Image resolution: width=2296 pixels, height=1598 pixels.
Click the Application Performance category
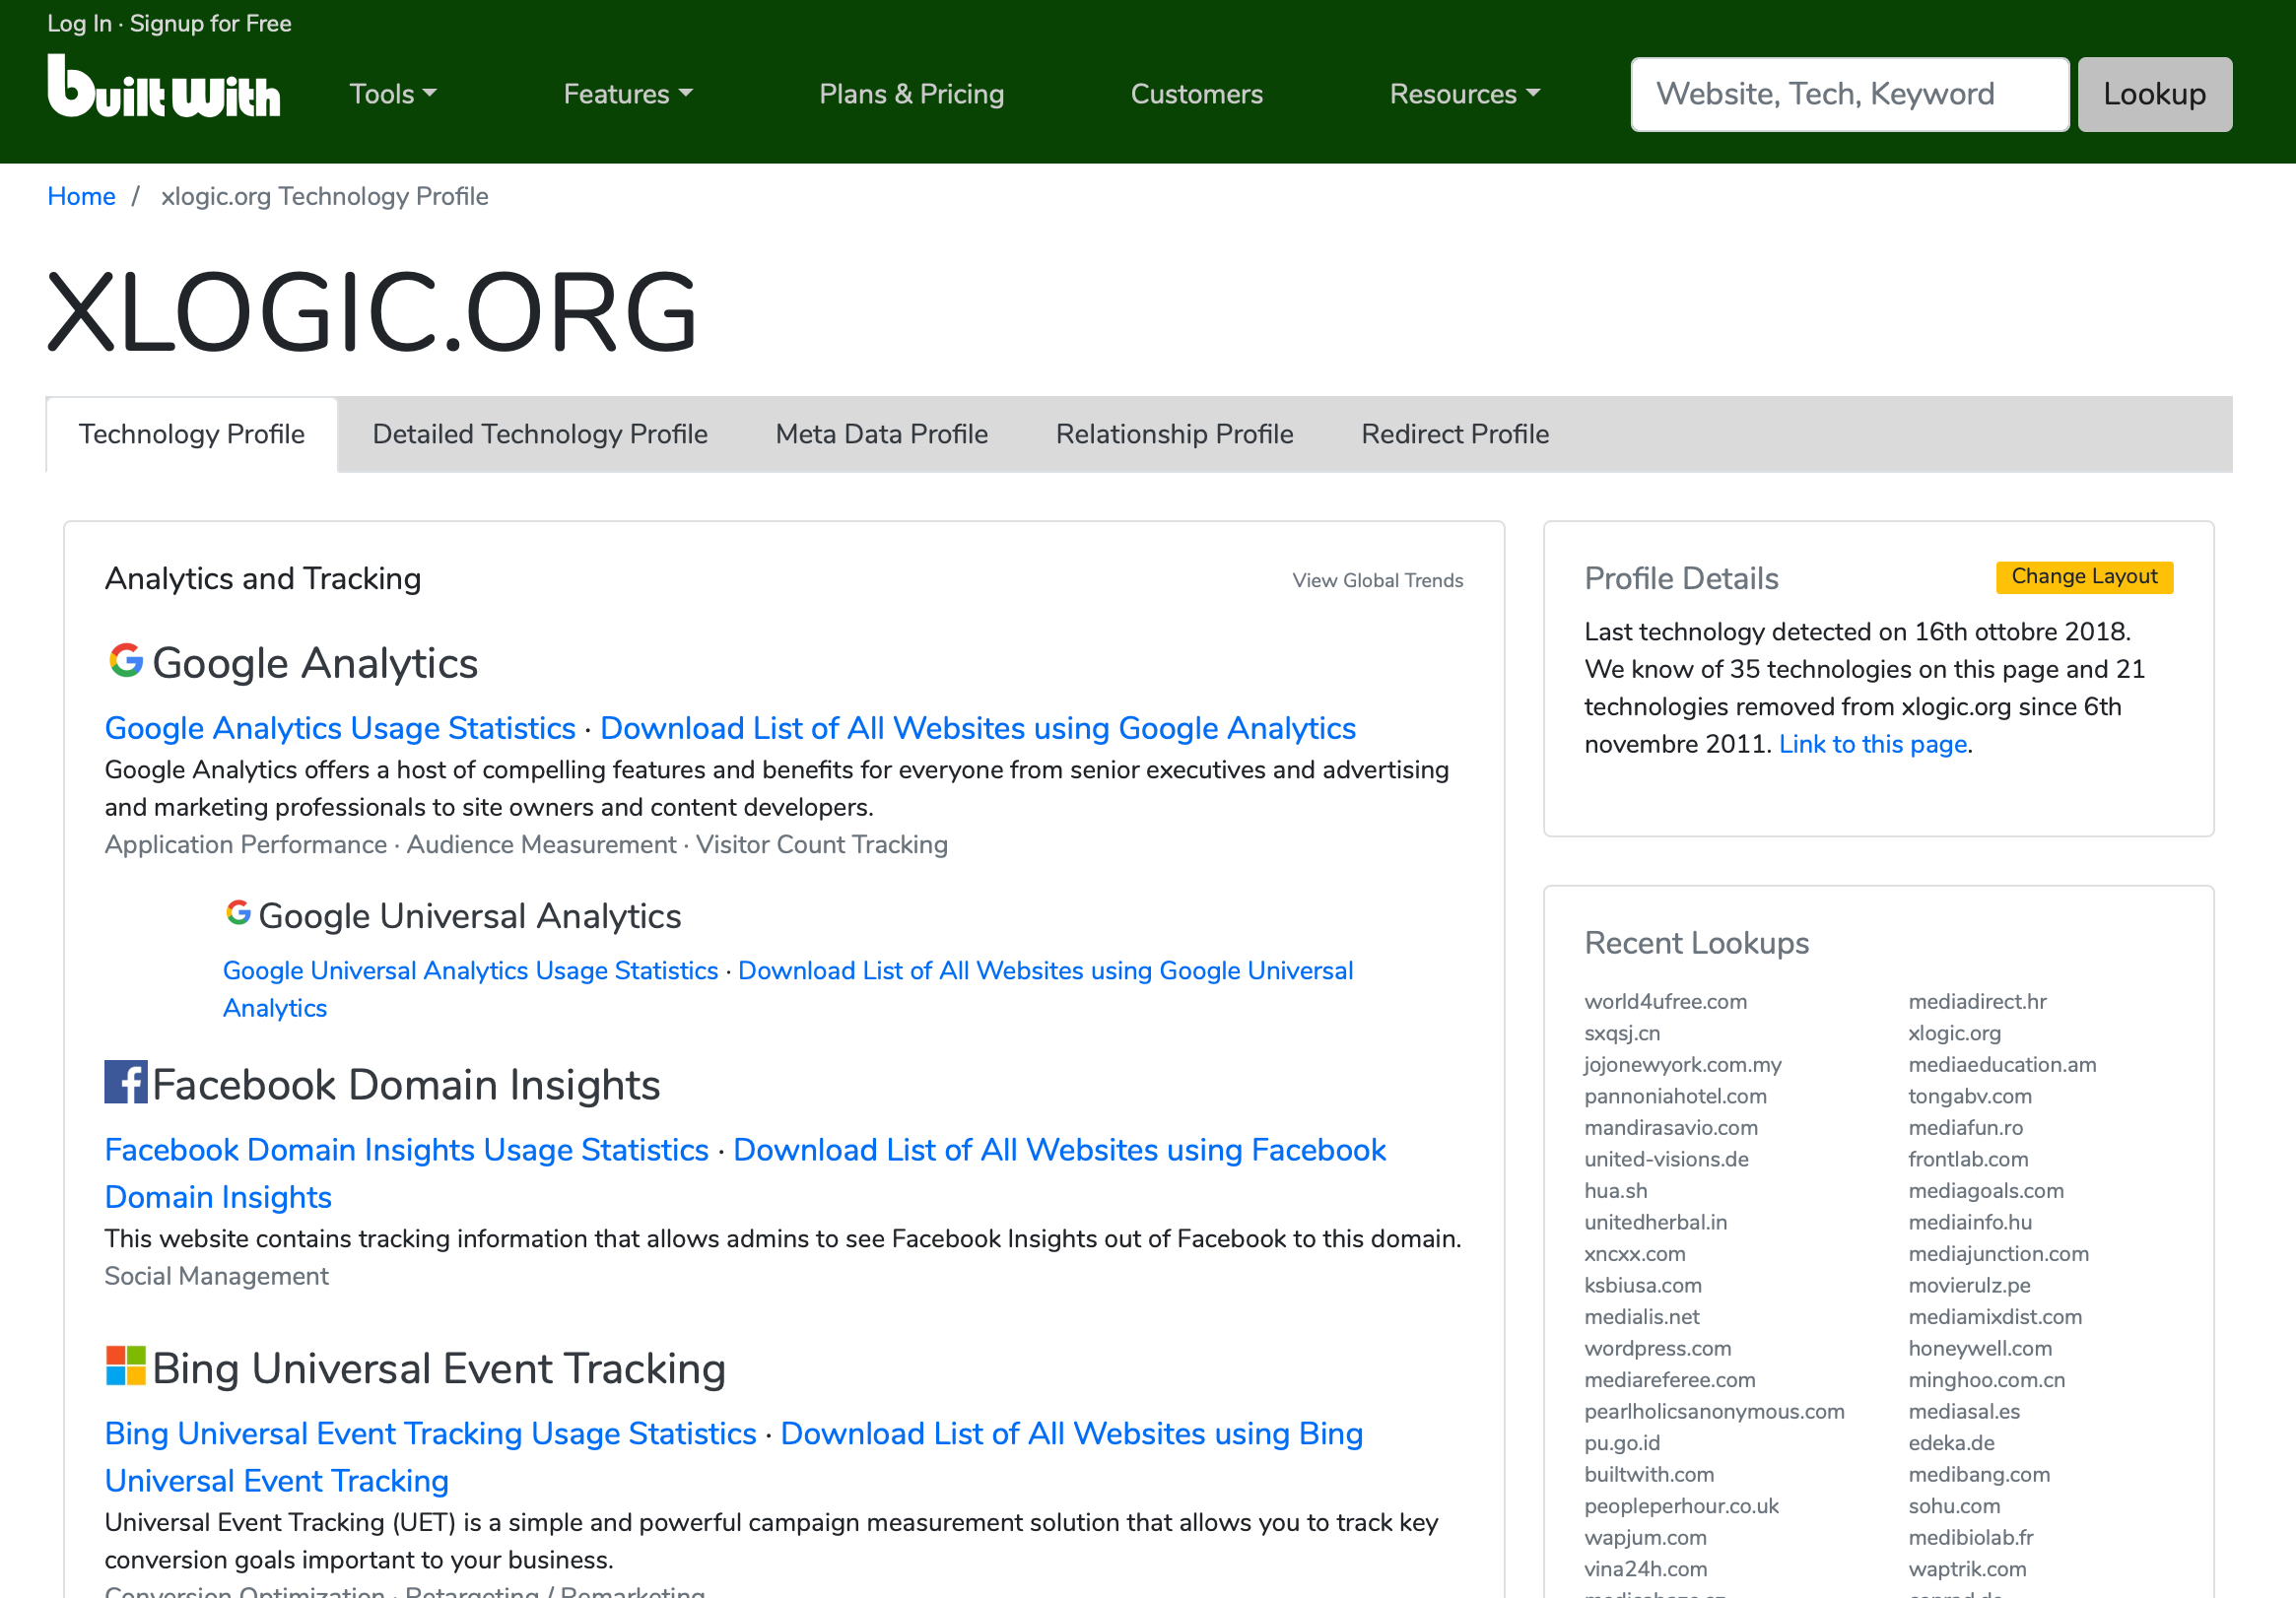coord(246,845)
